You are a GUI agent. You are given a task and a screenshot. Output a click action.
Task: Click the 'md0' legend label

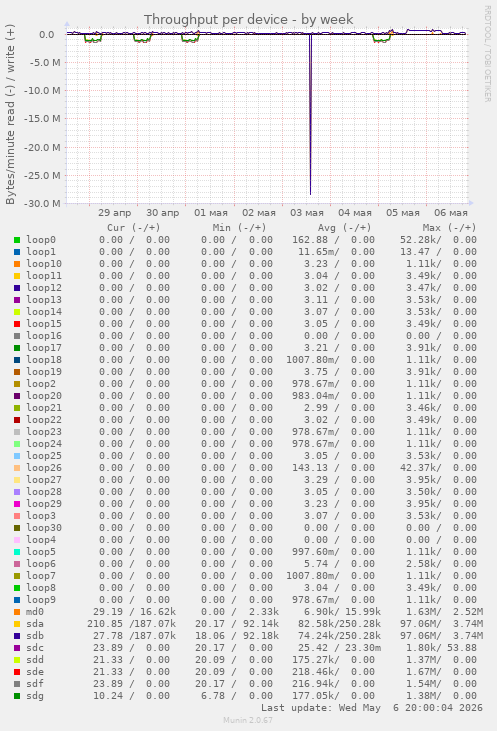(35, 612)
